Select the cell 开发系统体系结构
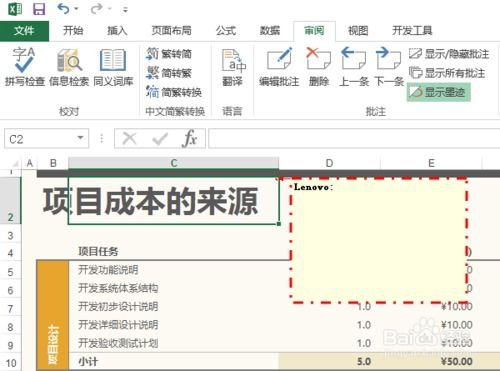The width and height of the screenshot is (500, 371). point(118,288)
